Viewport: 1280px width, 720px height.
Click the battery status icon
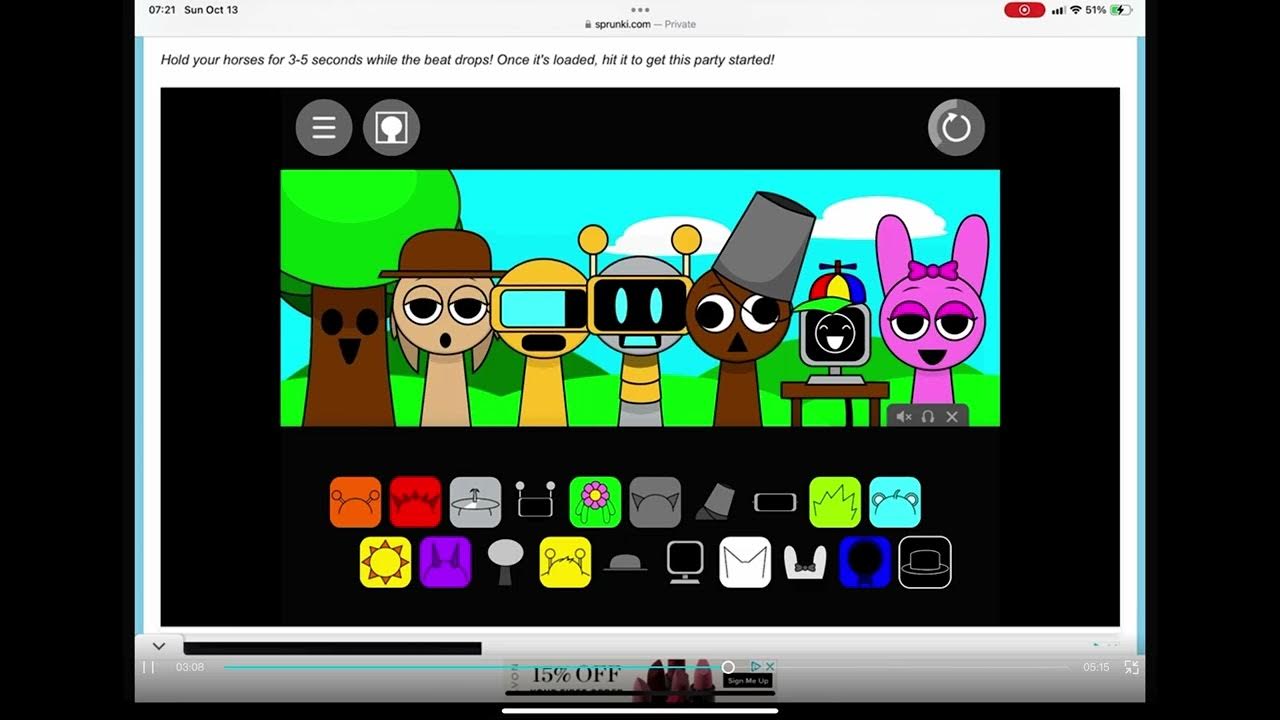pos(1120,10)
